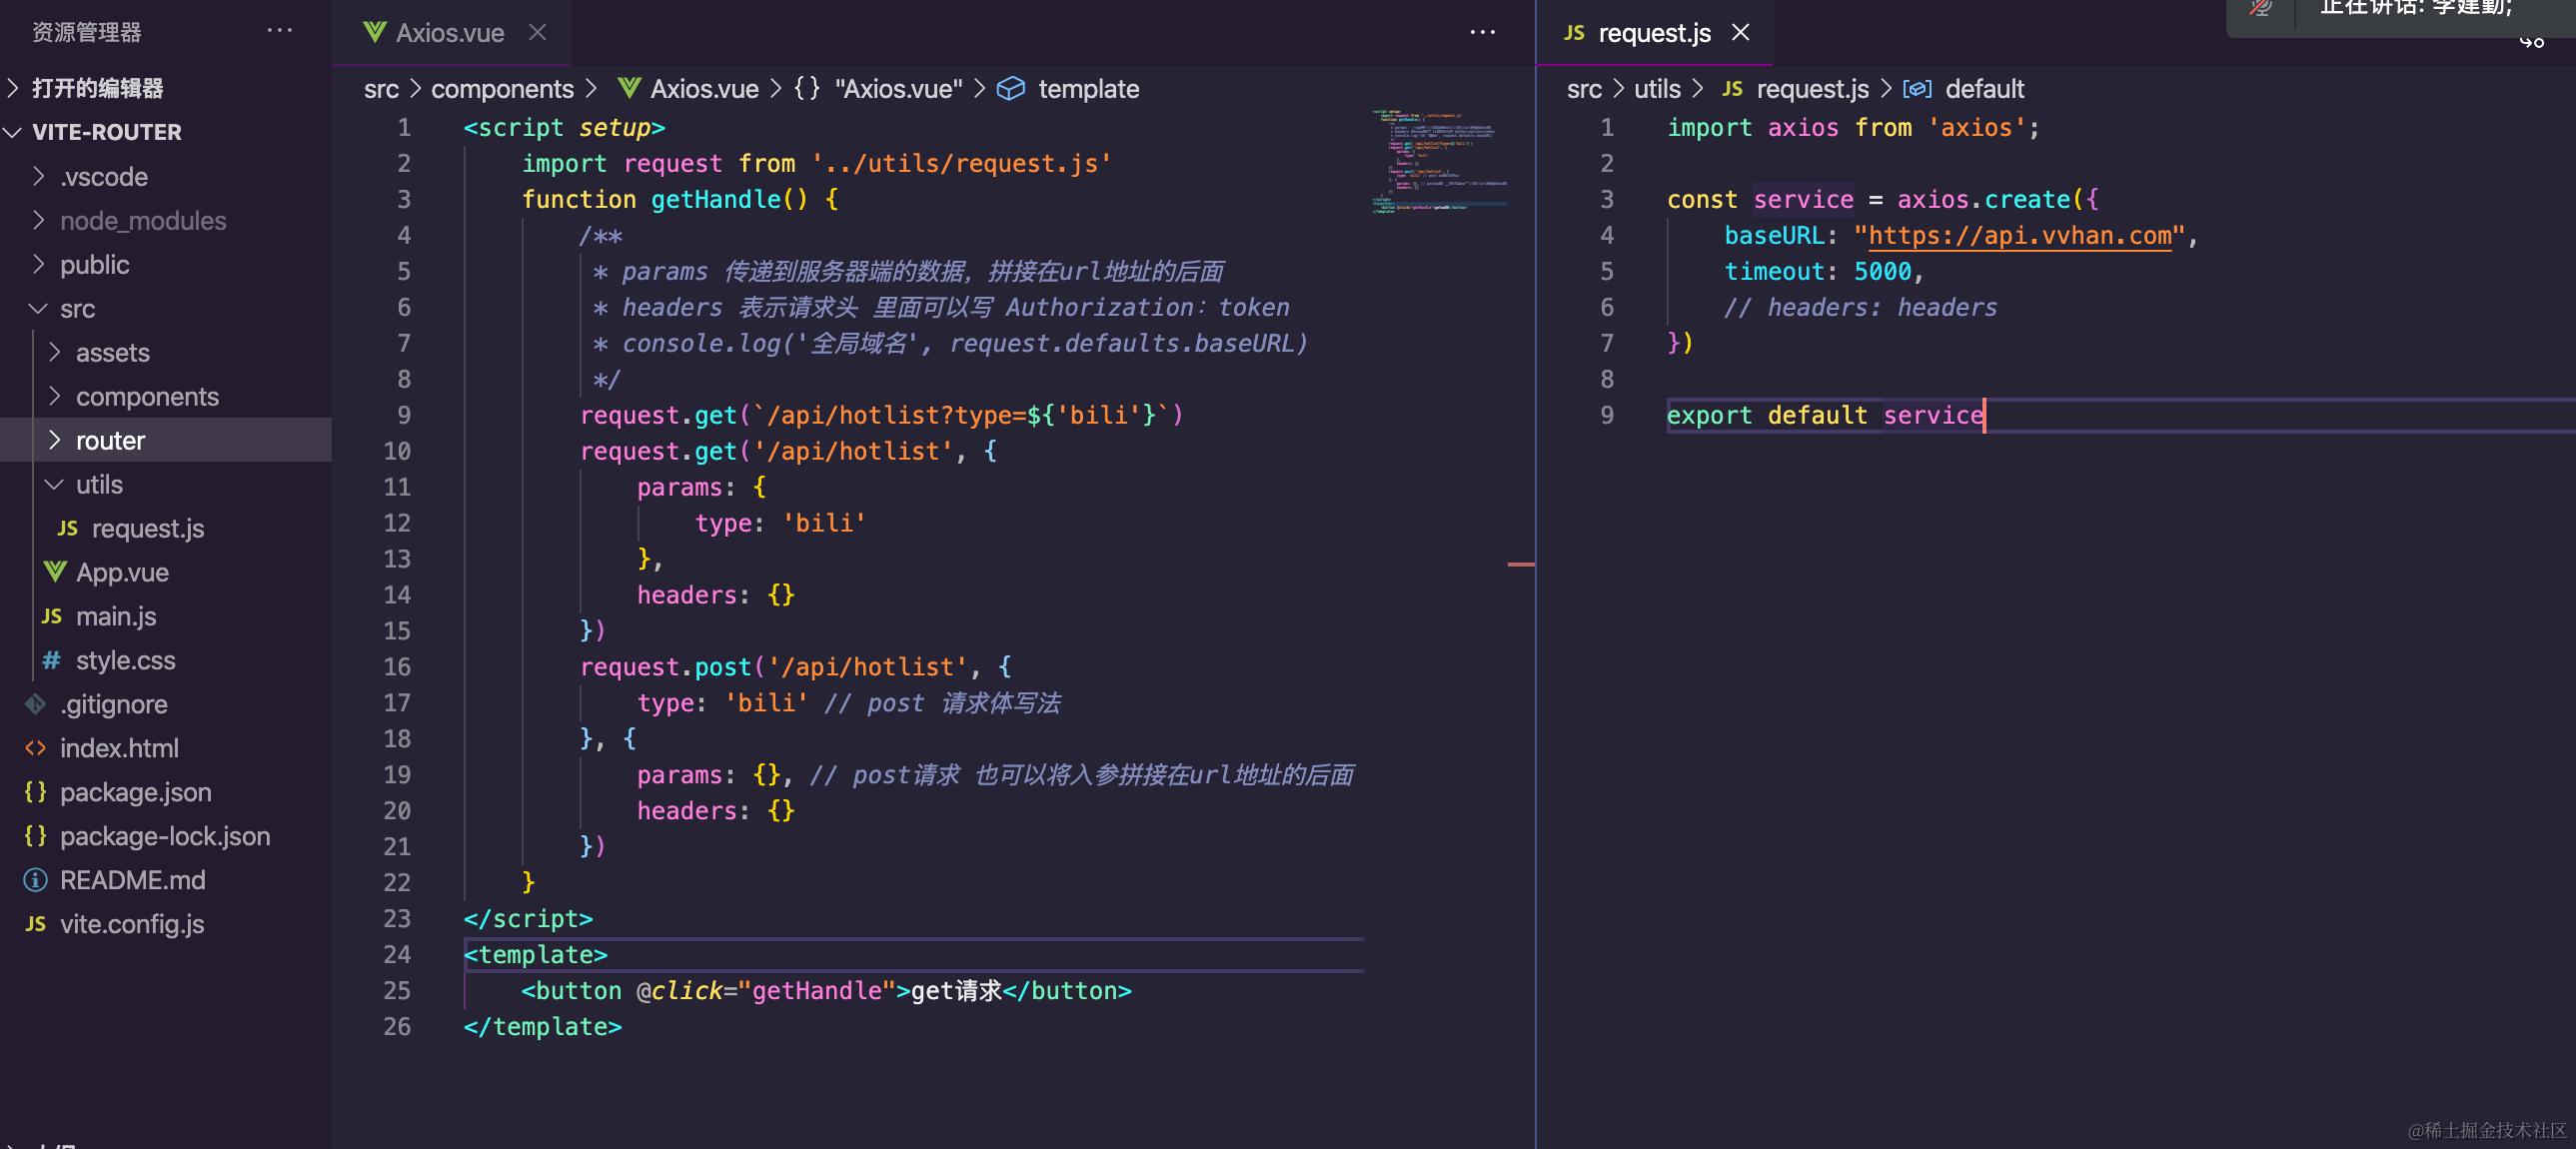Click the minimap in the Axios.vue editor
The height and width of the screenshot is (1149, 2576).
1438,160
